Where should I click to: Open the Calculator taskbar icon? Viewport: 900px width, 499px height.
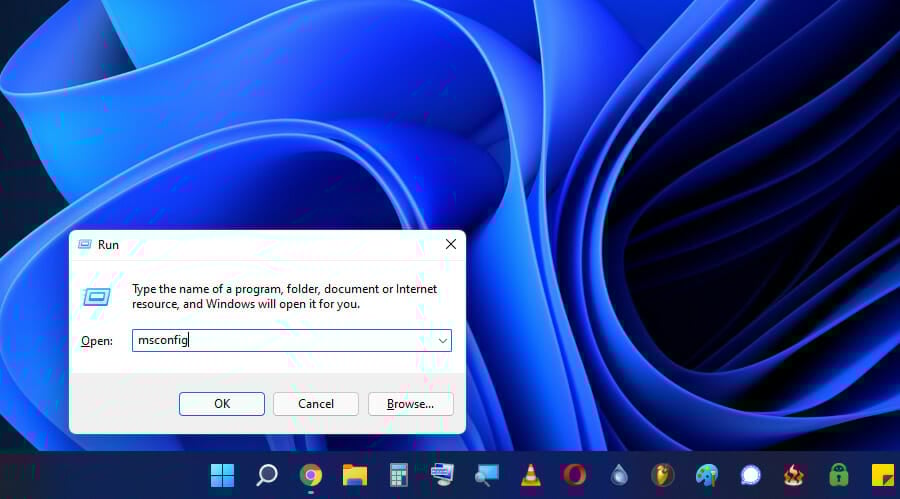click(x=398, y=475)
